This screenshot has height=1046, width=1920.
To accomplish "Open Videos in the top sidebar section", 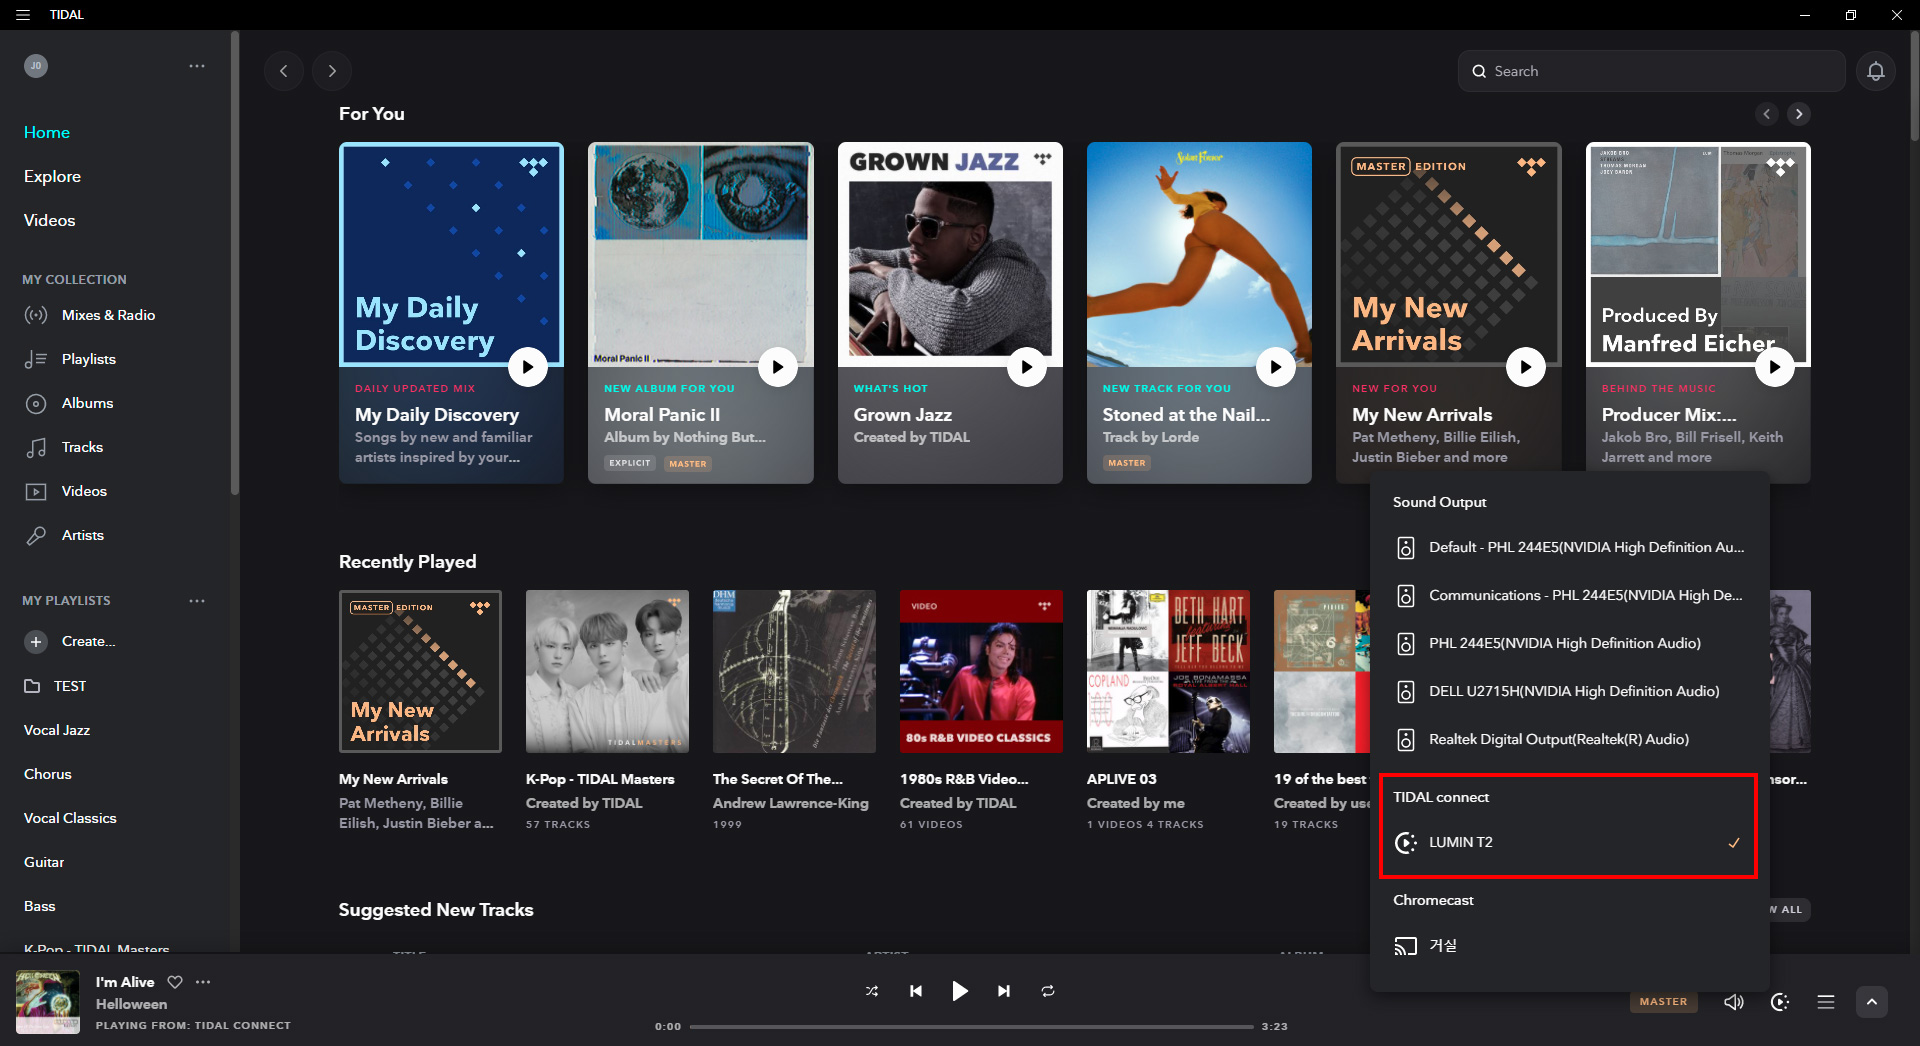I will 49,220.
